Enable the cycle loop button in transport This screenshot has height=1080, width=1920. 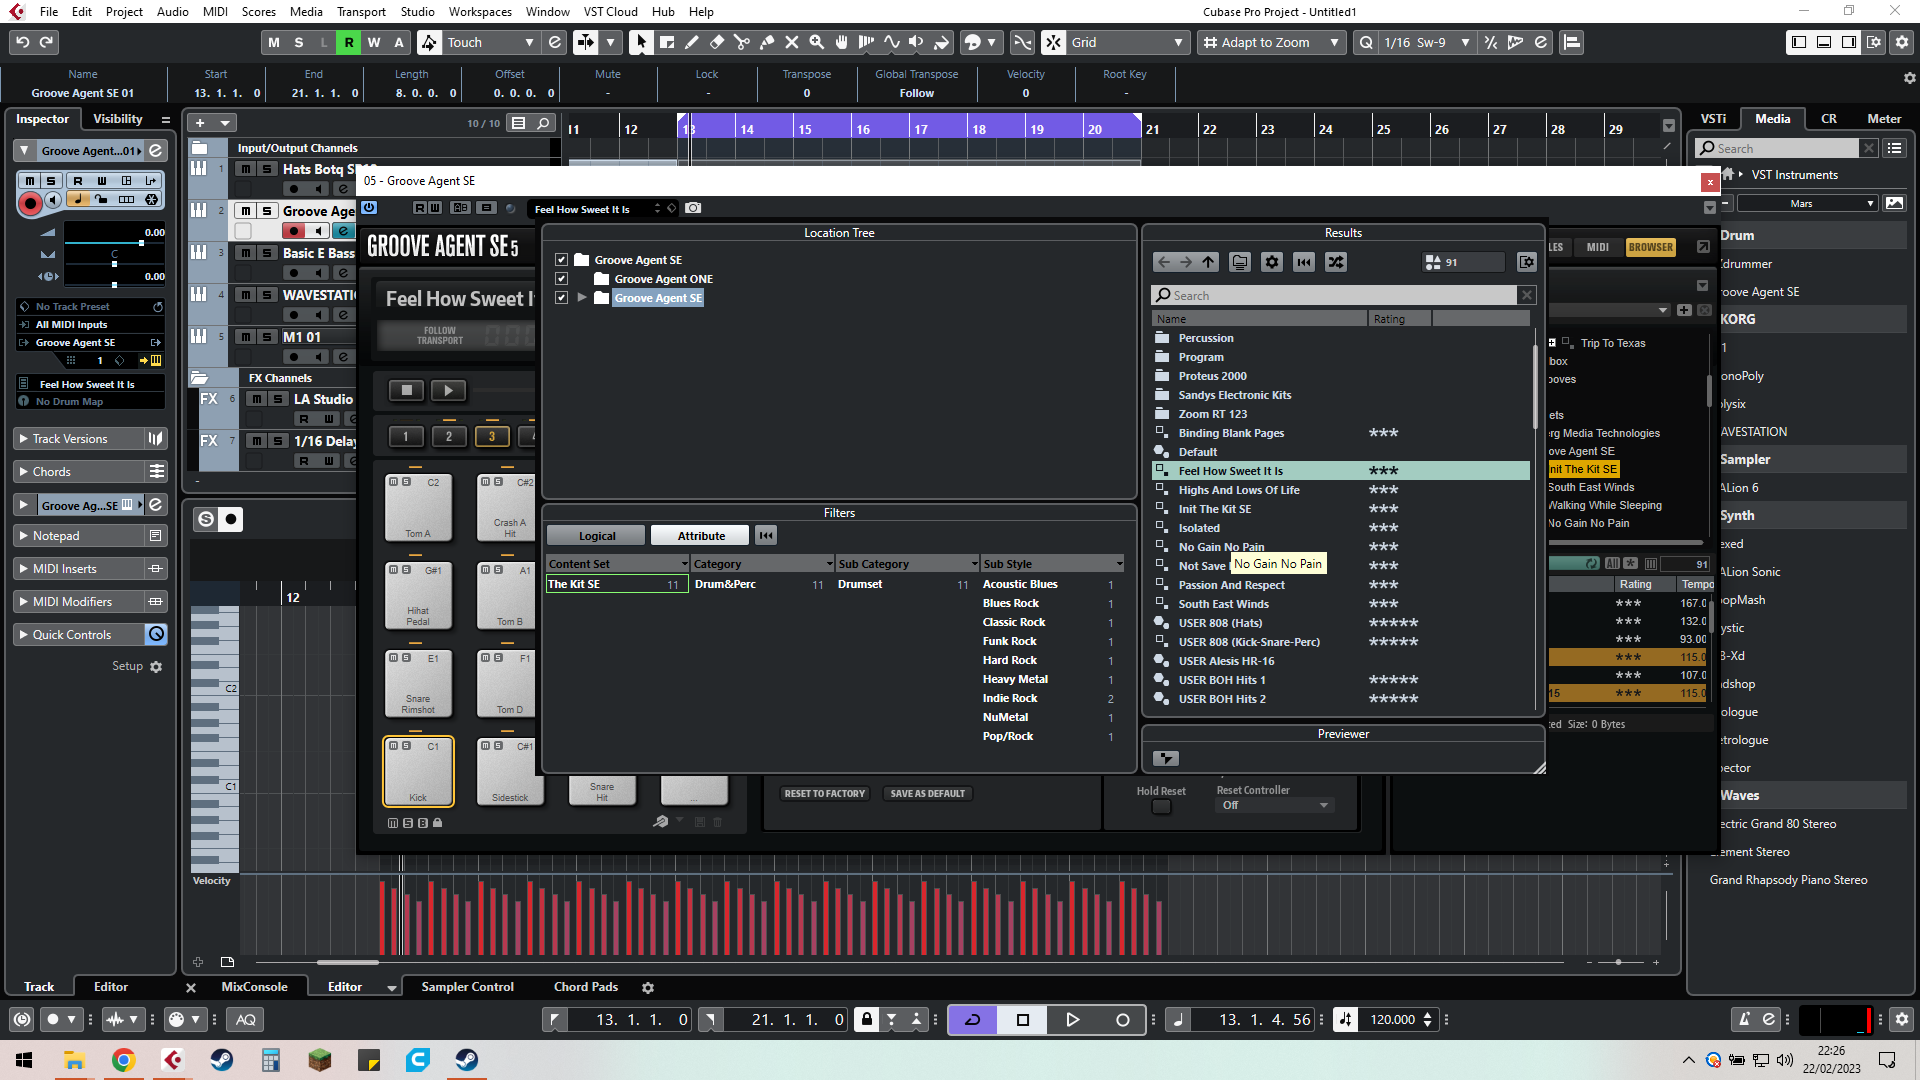972,1020
